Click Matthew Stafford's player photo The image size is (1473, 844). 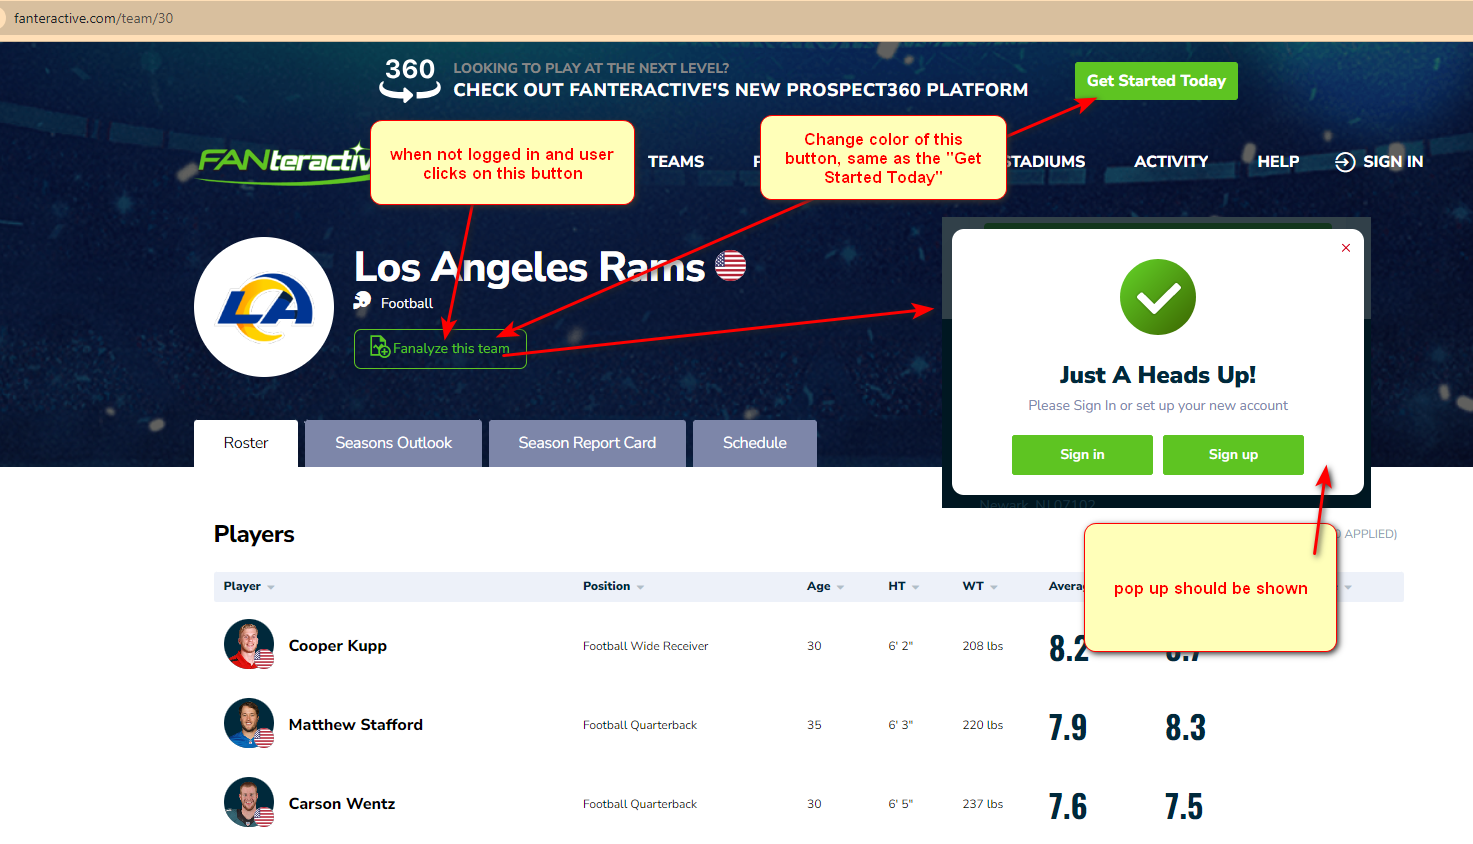pos(249,723)
